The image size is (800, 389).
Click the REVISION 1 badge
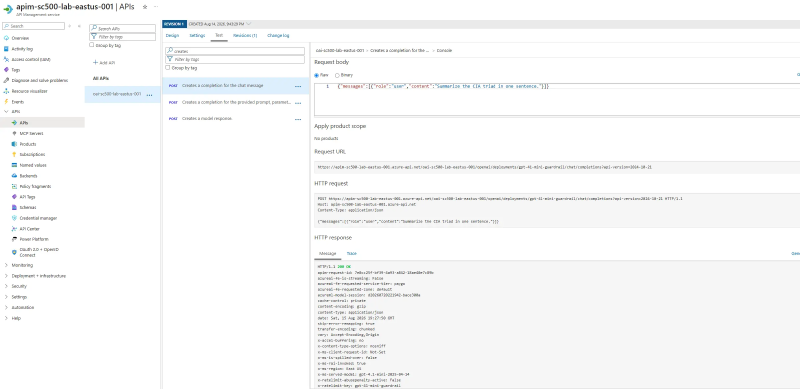click(174, 24)
